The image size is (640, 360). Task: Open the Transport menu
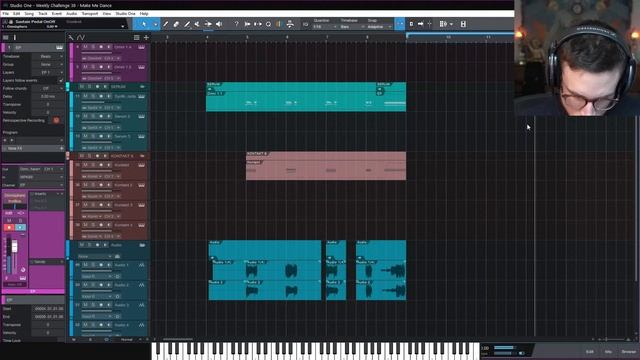coord(90,13)
